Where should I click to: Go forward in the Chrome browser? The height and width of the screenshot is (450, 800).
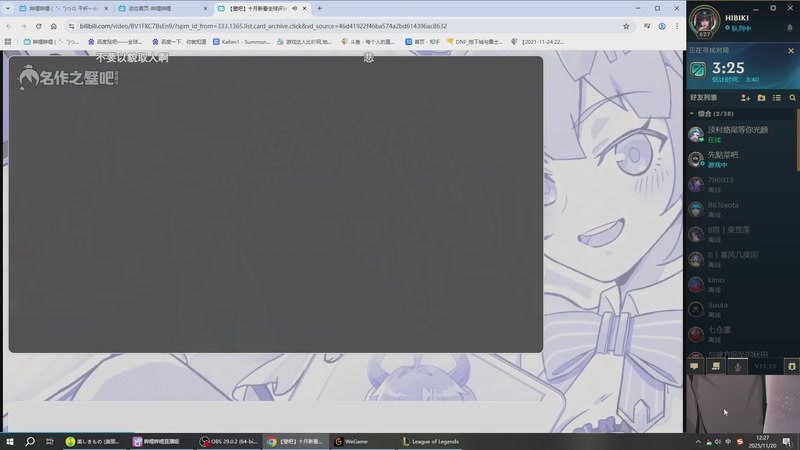click(x=23, y=26)
